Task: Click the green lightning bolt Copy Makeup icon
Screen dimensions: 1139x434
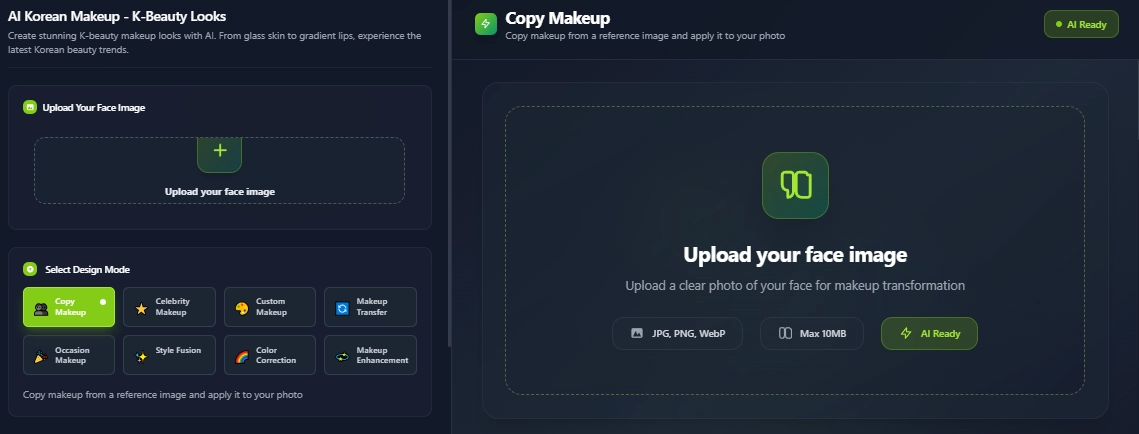Action: click(x=486, y=23)
